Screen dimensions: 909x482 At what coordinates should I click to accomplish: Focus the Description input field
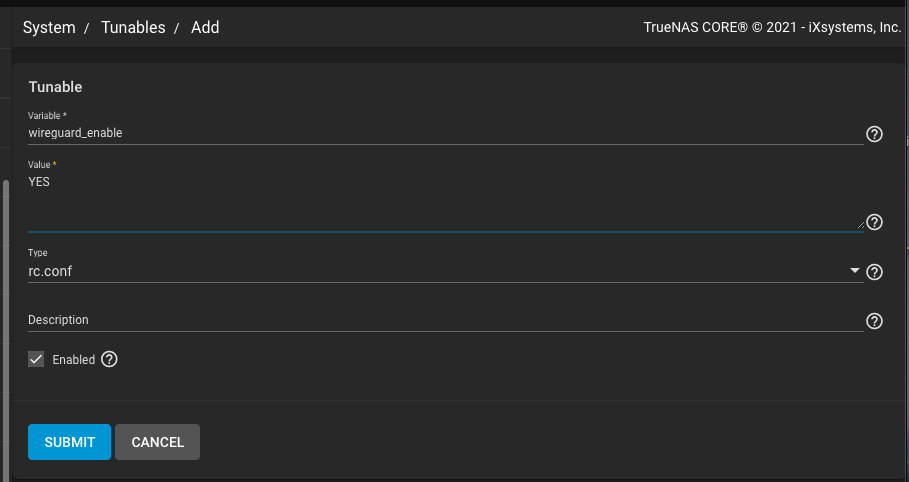440,320
